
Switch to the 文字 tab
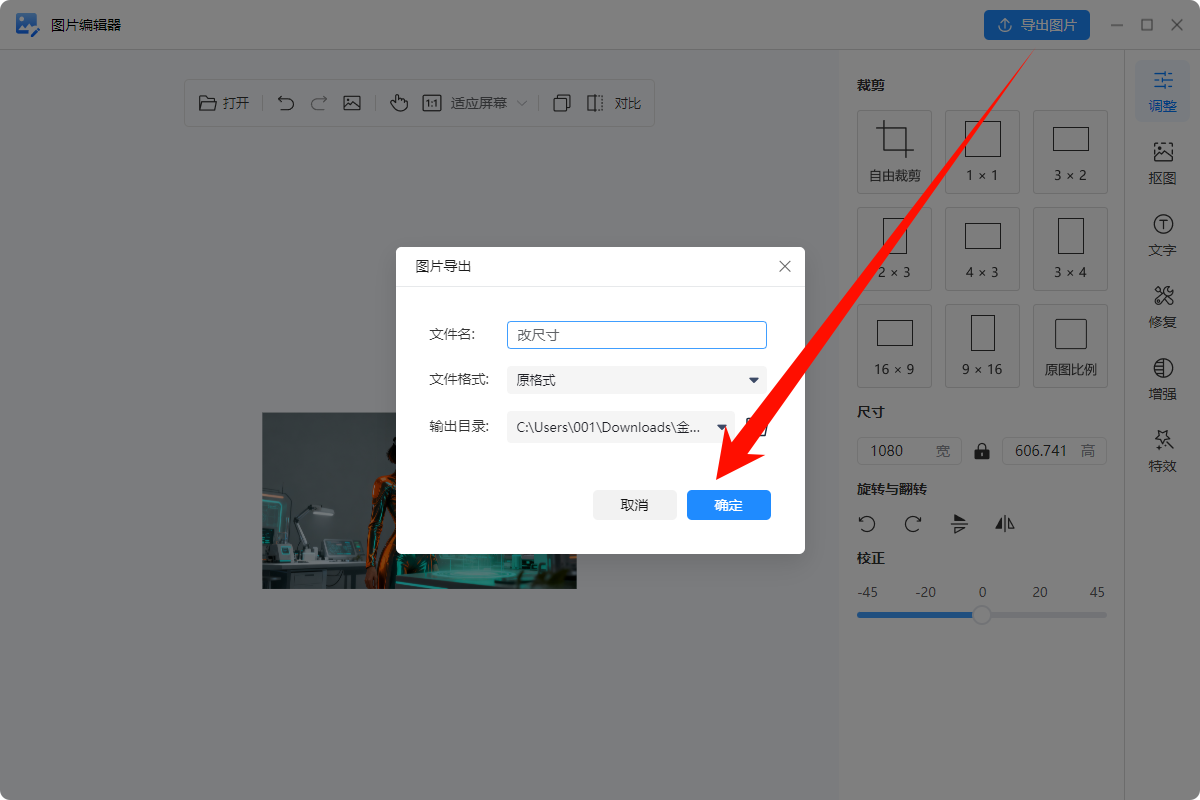click(x=1162, y=236)
